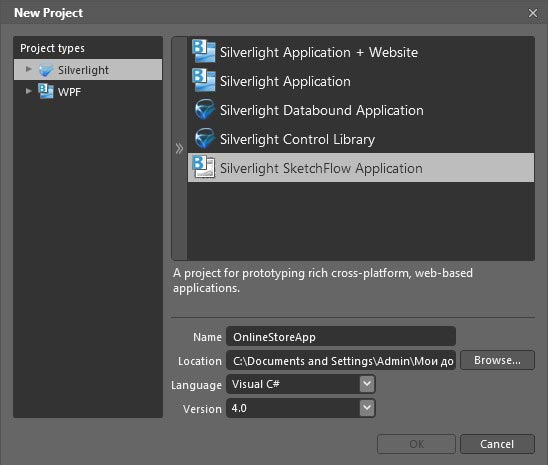Close the New Project dialog

[533, 13]
